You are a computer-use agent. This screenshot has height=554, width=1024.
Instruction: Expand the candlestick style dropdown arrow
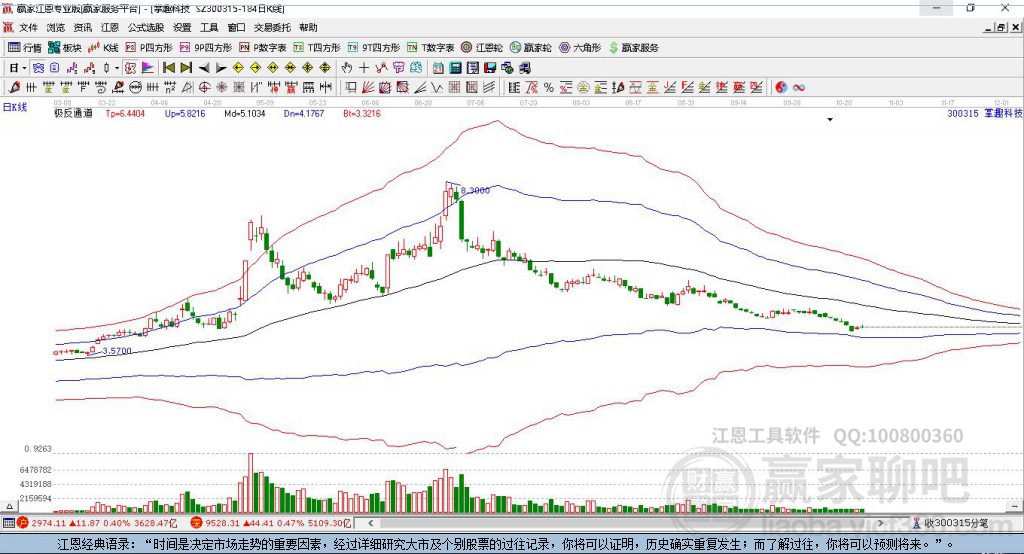point(116,68)
